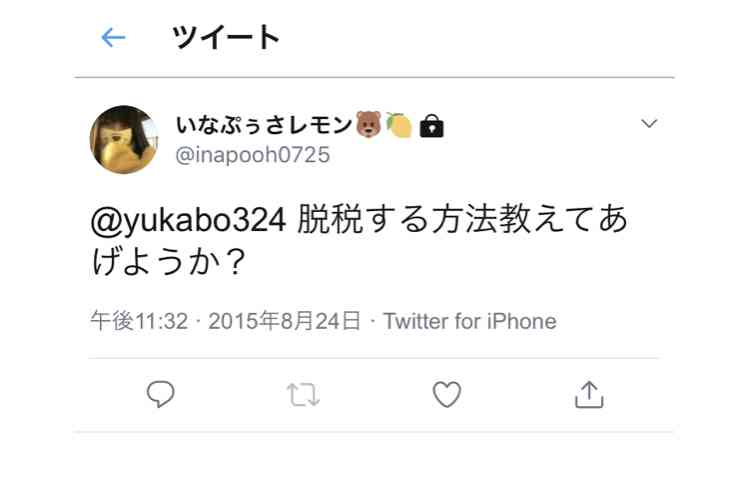Like the tweet with heart icon
Viewport: 750px width, 493px height.
point(447,394)
